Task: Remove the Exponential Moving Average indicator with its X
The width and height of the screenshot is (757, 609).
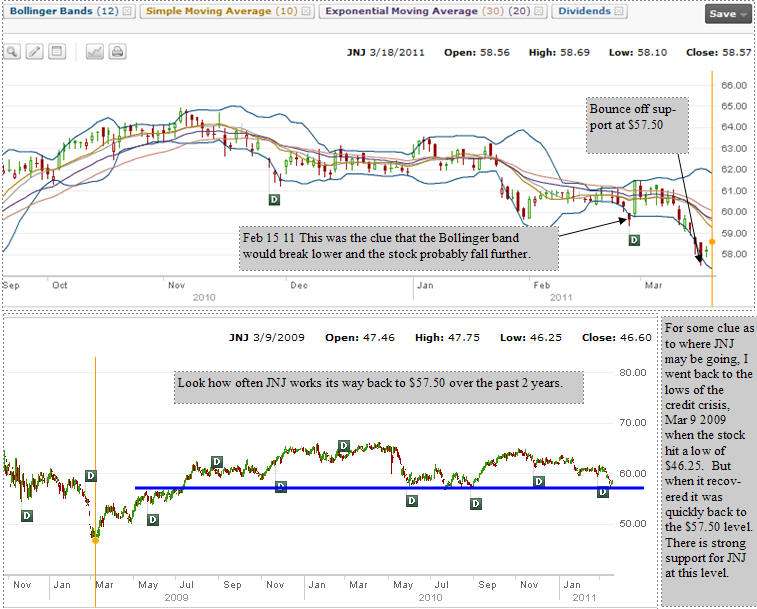Action: 539,11
